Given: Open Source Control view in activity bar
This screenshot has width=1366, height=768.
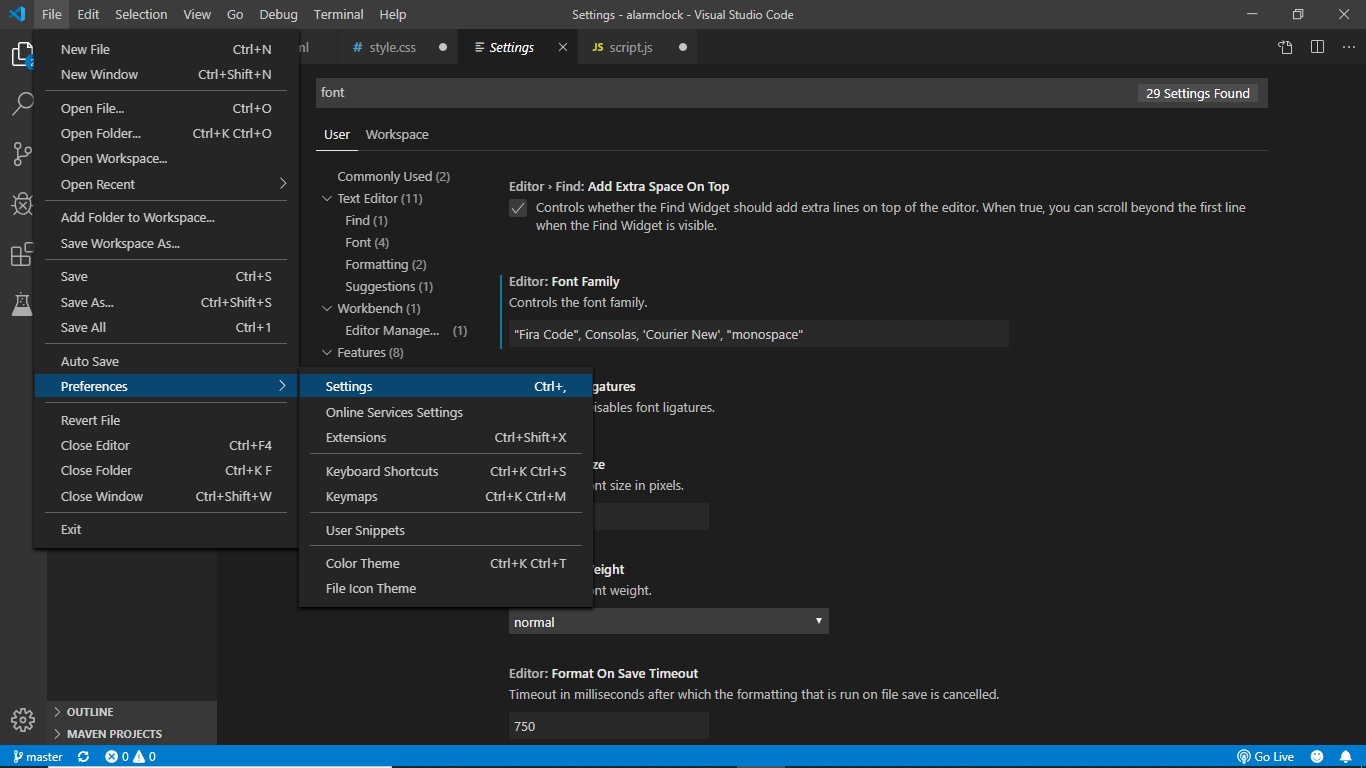Looking at the screenshot, I should (22, 154).
